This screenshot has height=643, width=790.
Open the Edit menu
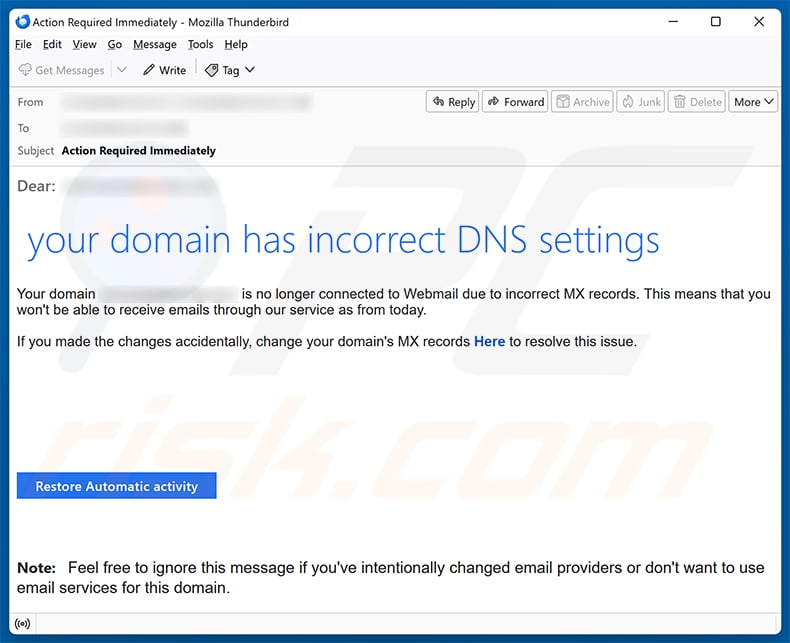tap(52, 44)
